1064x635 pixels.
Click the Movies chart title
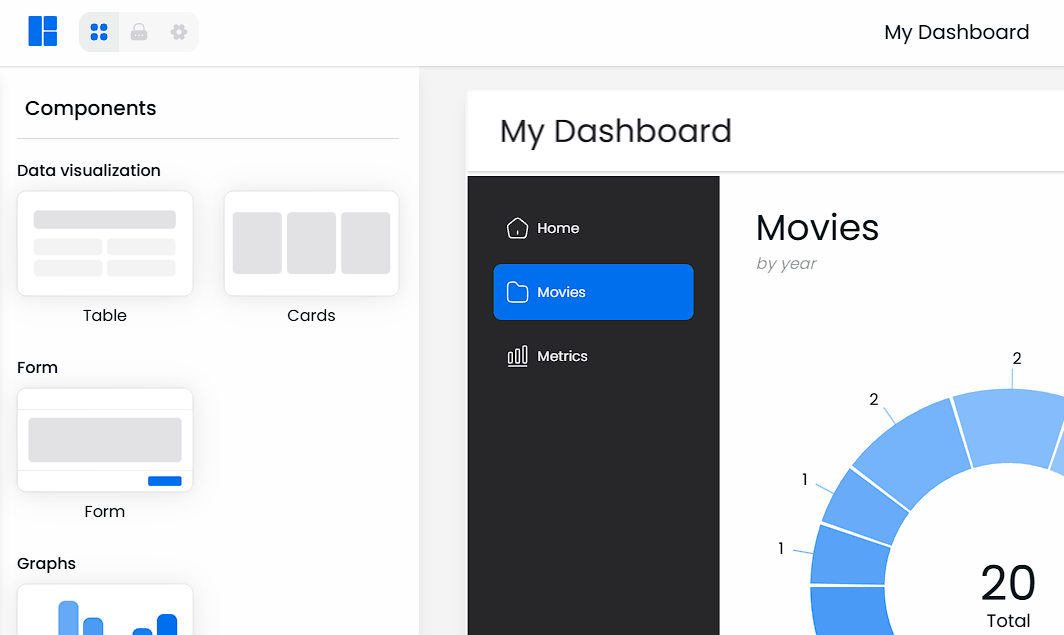pos(817,227)
